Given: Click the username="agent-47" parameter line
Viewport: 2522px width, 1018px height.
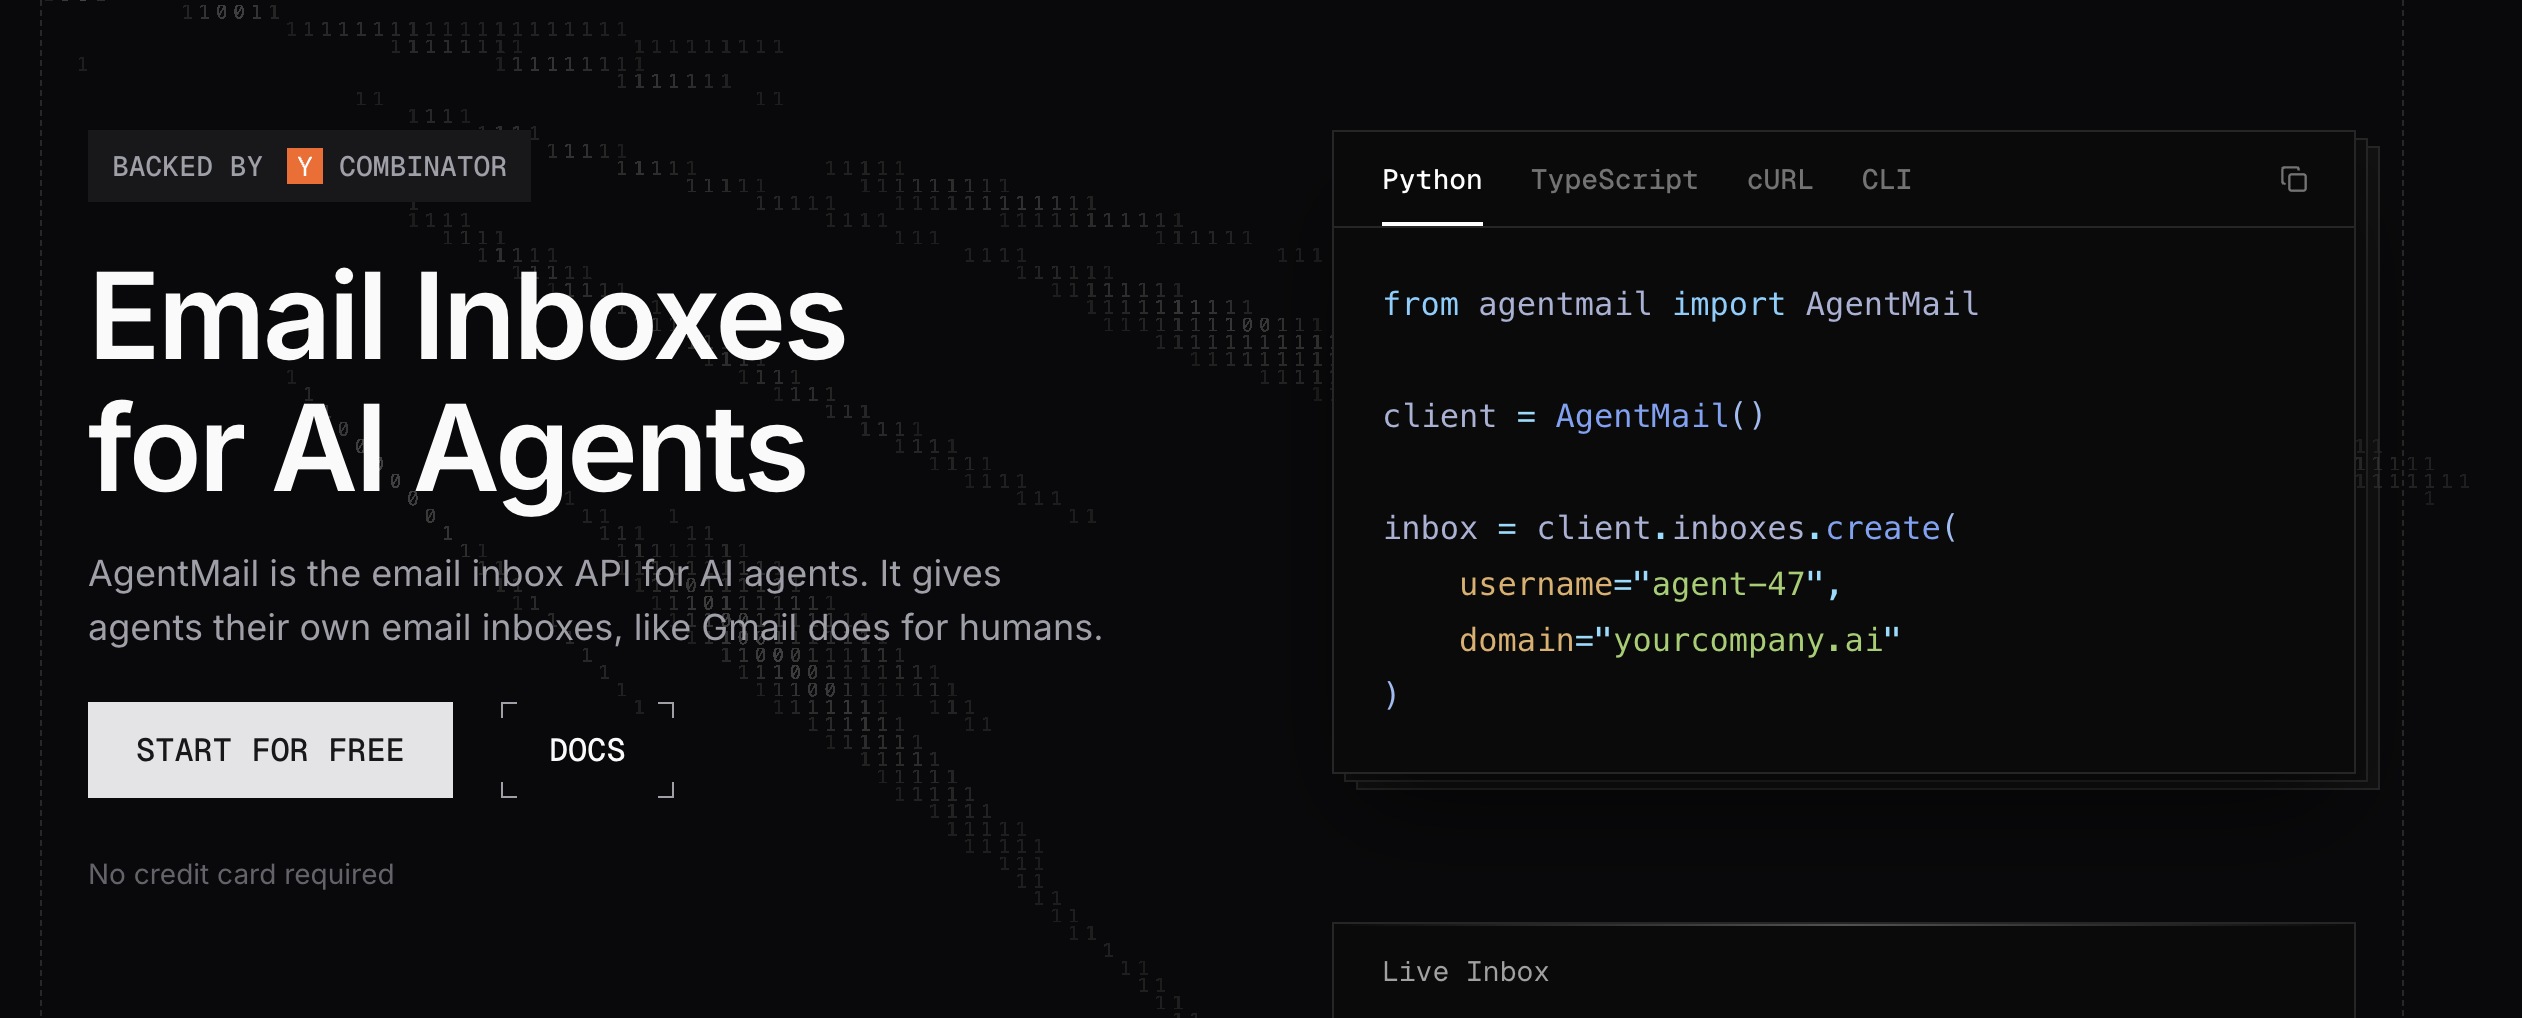Looking at the screenshot, I should click(x=1649, y=584).
